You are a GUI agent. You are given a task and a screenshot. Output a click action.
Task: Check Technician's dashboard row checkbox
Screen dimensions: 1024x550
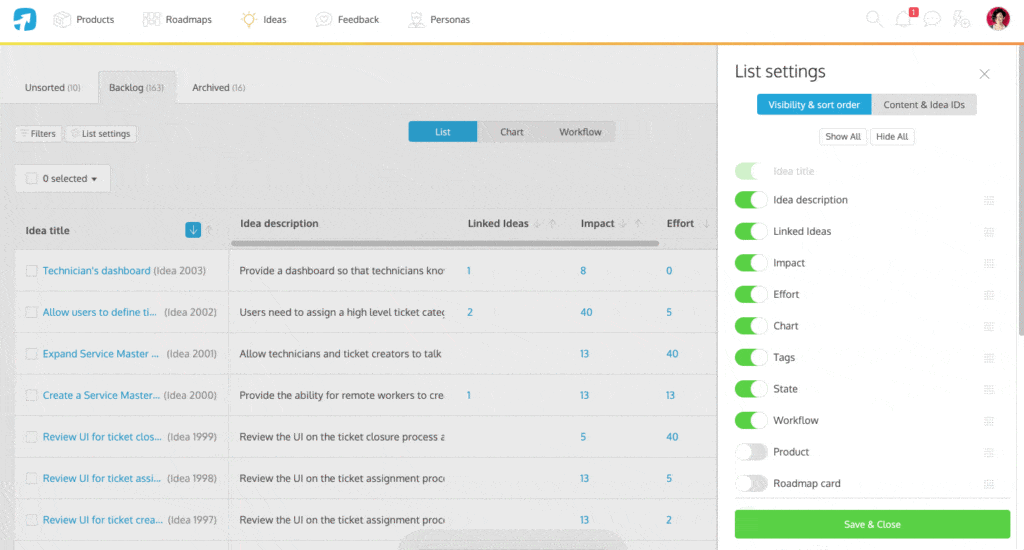tap(31, 270)
